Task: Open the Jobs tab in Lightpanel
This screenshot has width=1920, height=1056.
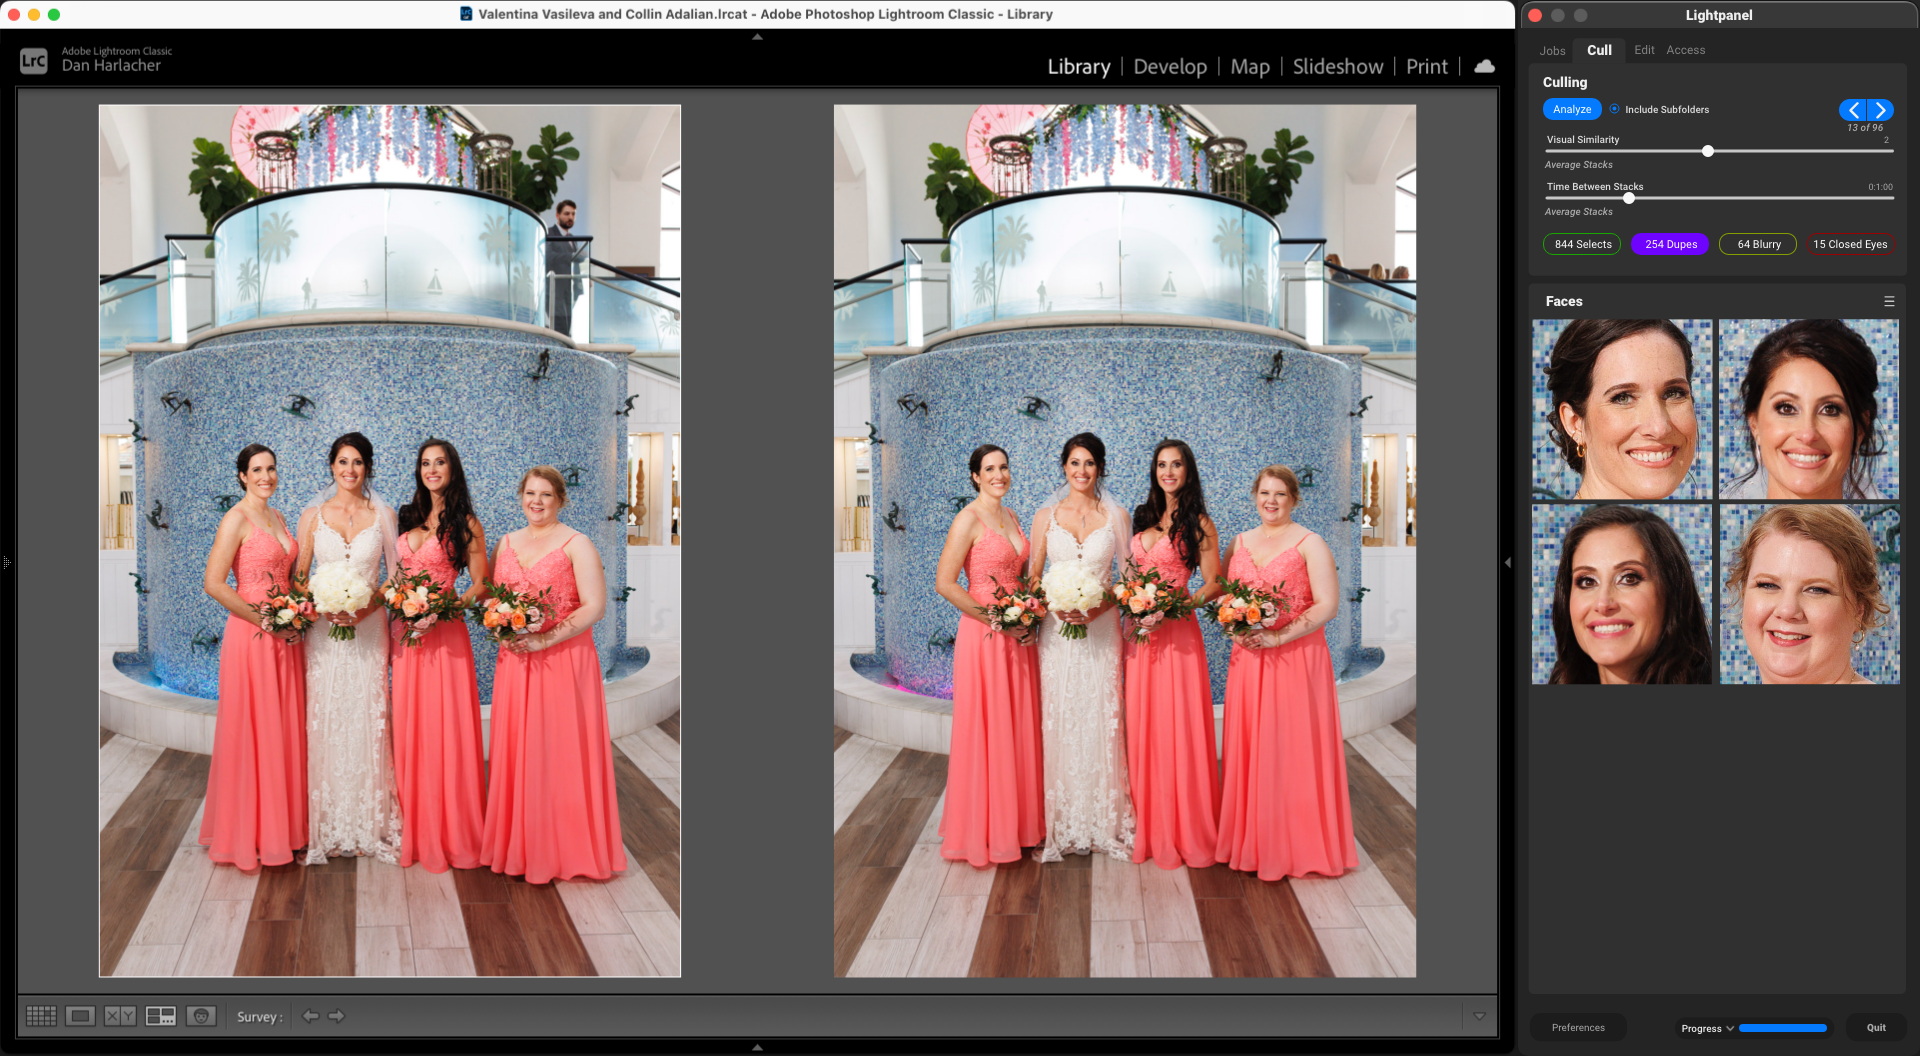Action: pos(1552,50)
